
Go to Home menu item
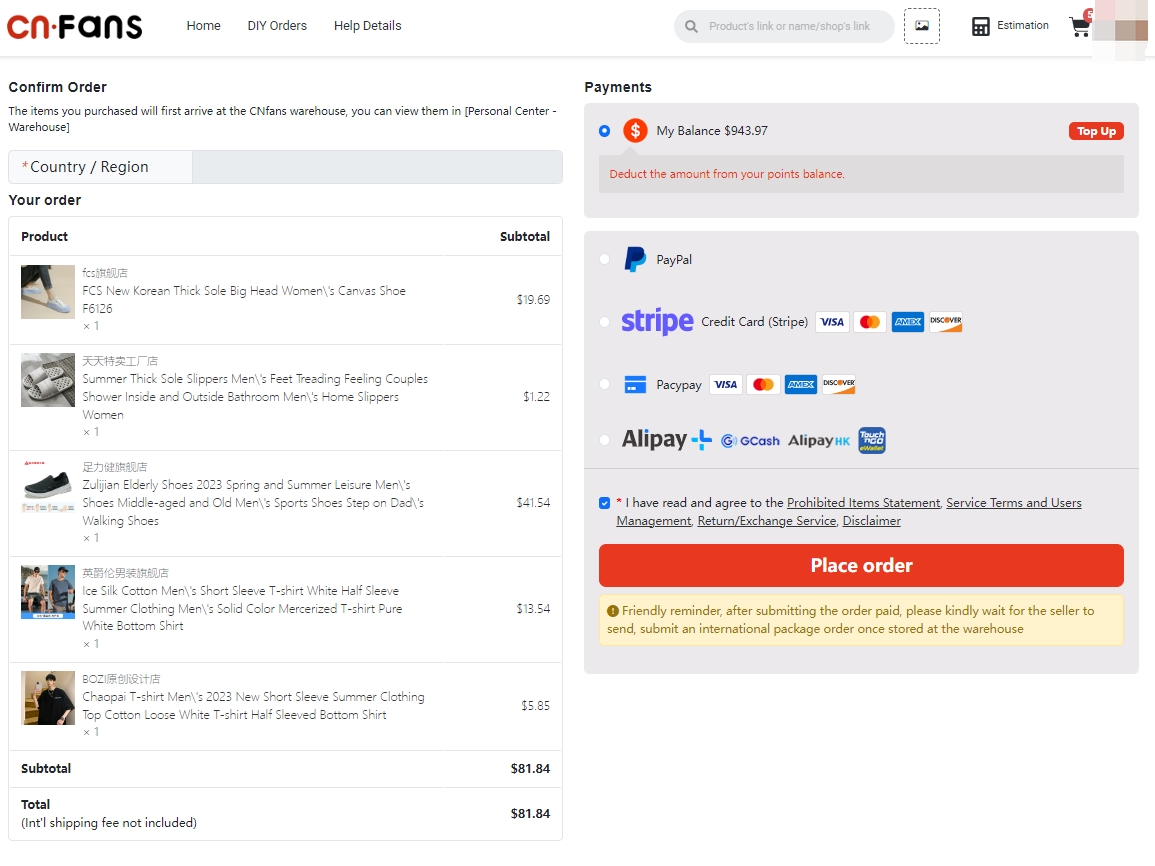coord(203,26)
